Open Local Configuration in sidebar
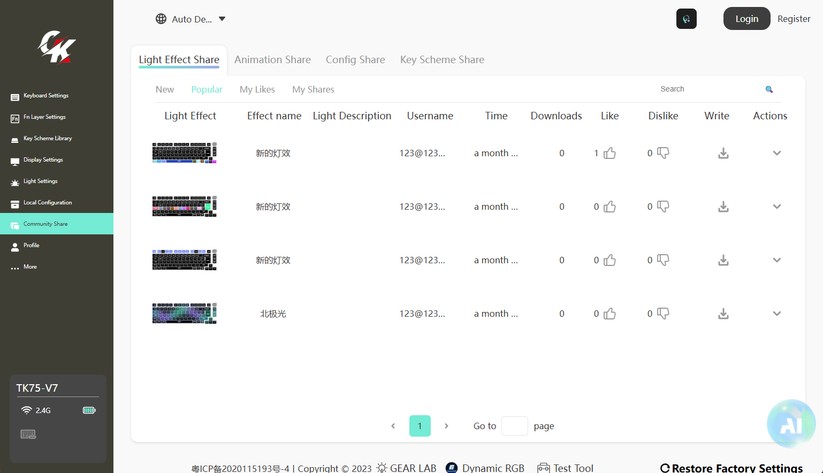 click(56, 203)
